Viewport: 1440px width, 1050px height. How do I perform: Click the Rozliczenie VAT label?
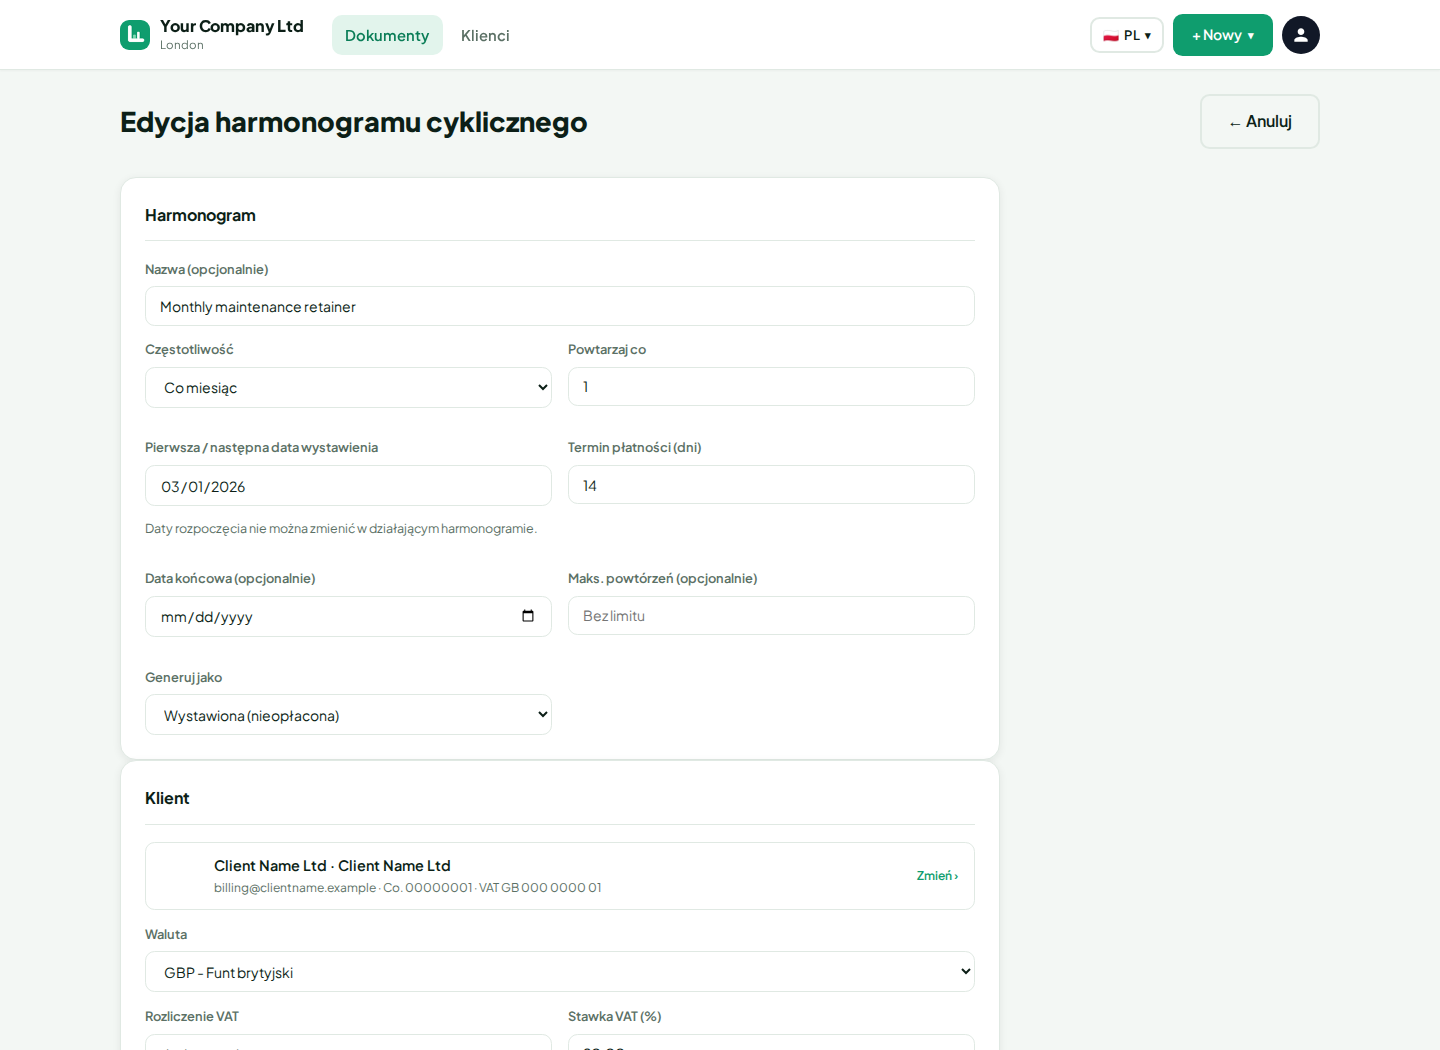(192, 1016)
